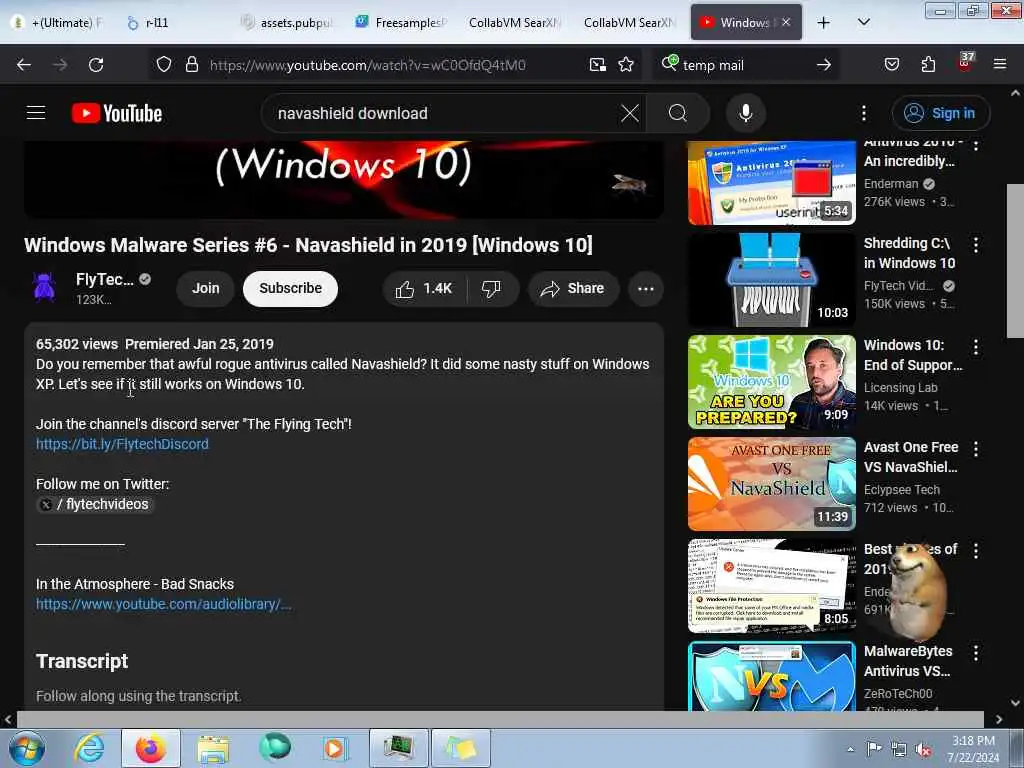Open the flytechvideos Twitter link
The height and width of the screenshot is (768, 1024).
tap(95, 504)
